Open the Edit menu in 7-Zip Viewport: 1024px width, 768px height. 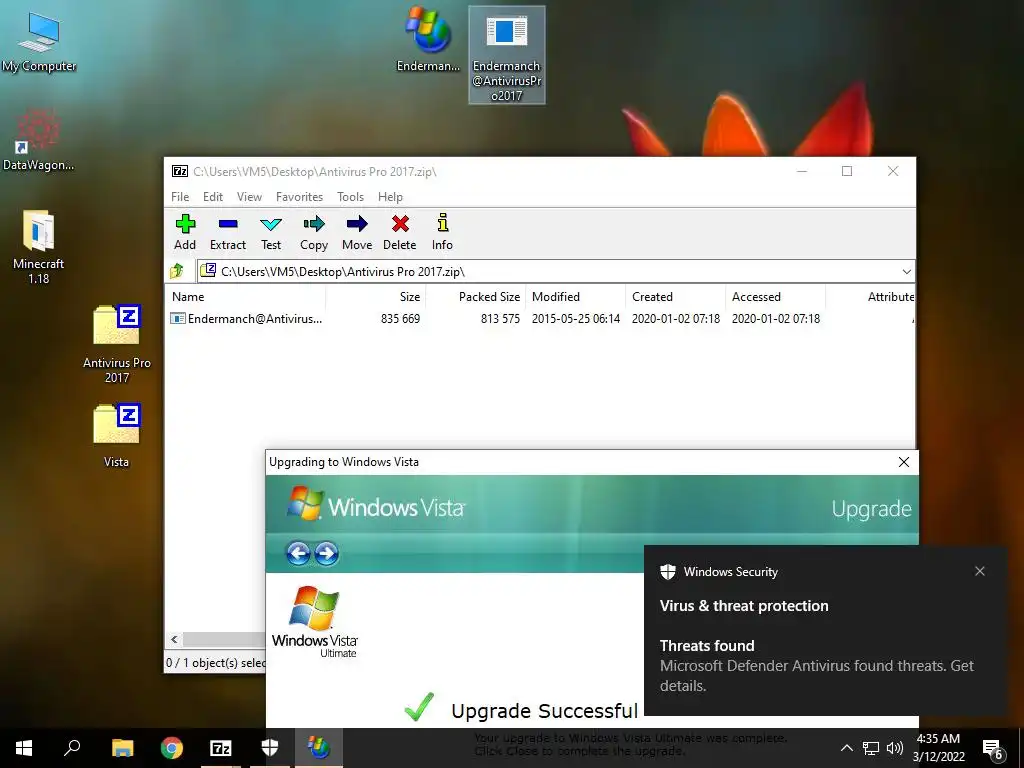212,197
